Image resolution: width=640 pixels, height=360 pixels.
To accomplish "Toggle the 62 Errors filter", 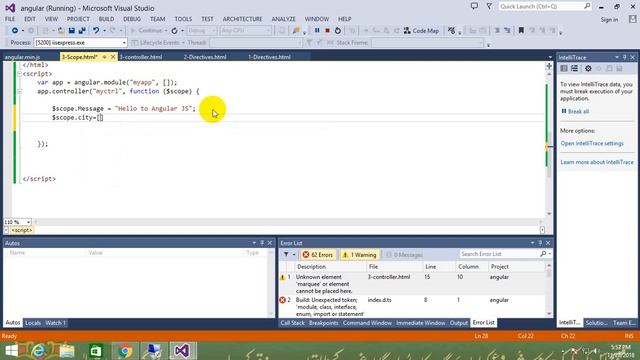I will 318,255.
